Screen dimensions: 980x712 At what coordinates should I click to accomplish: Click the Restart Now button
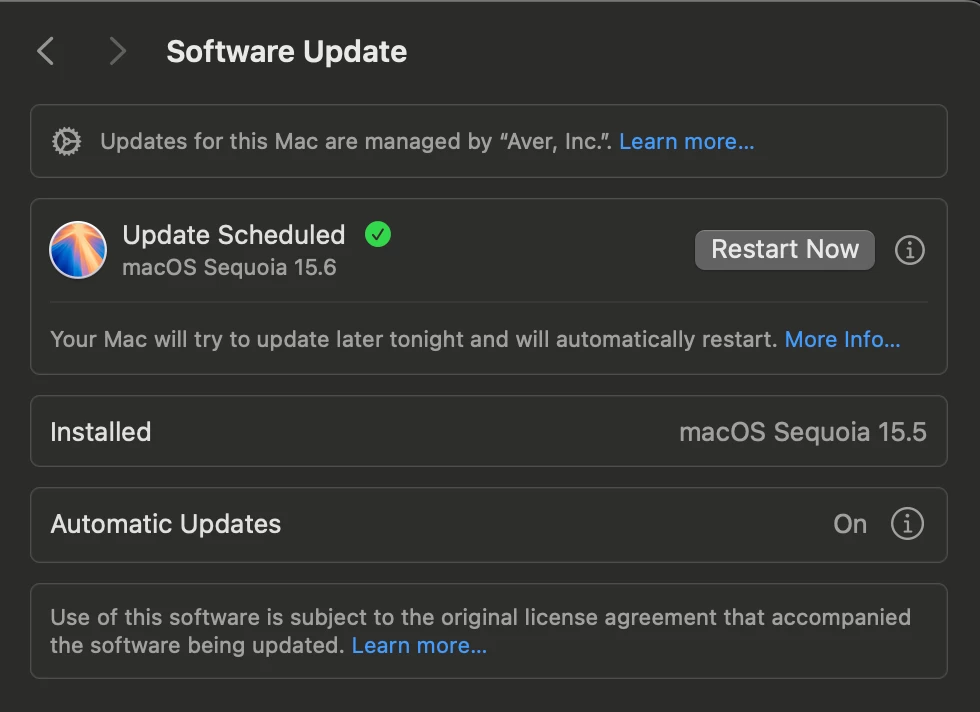pyautogui.click(x=784, y=249)
